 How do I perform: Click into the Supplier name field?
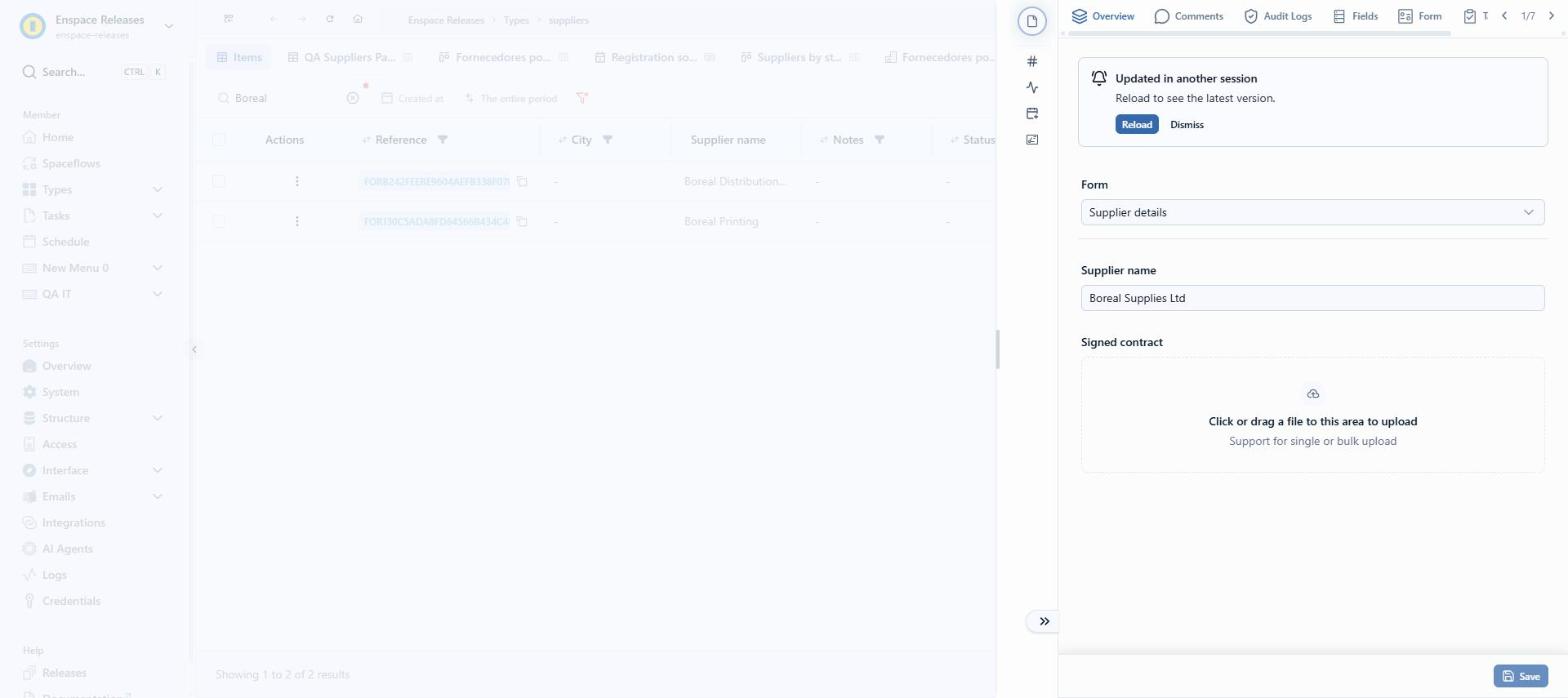pyautogui.click(x=1312, y=298)
